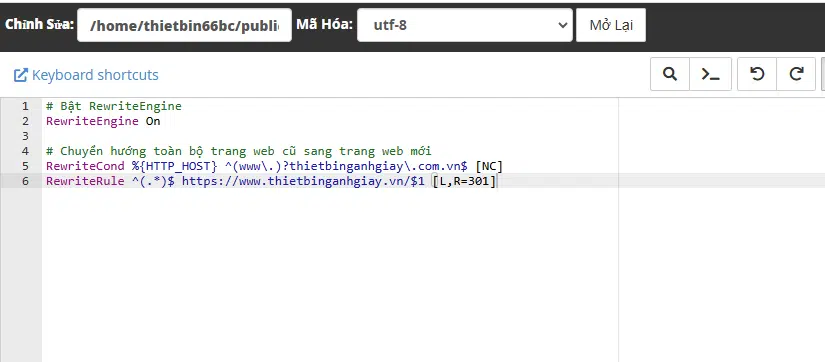Click the 'Mã Hóa:' label
This screenshot has width=825, height=362.
tap(324, 25)
